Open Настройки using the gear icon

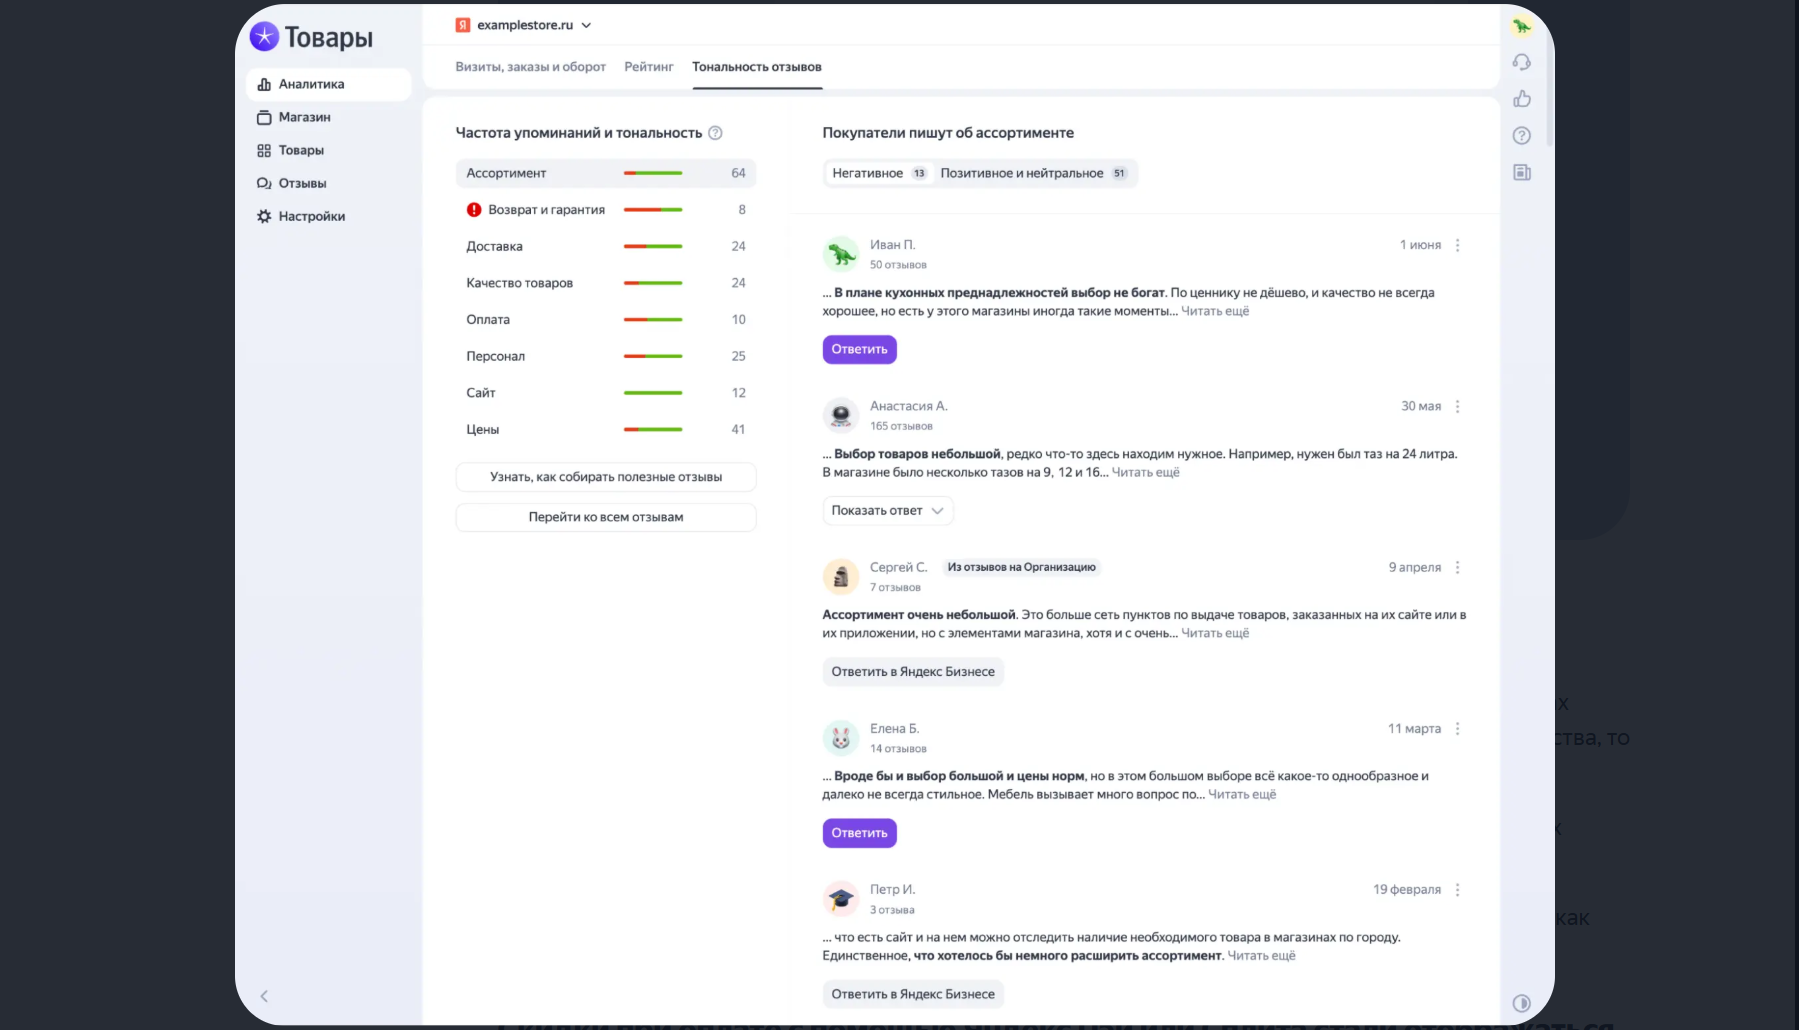310,216
